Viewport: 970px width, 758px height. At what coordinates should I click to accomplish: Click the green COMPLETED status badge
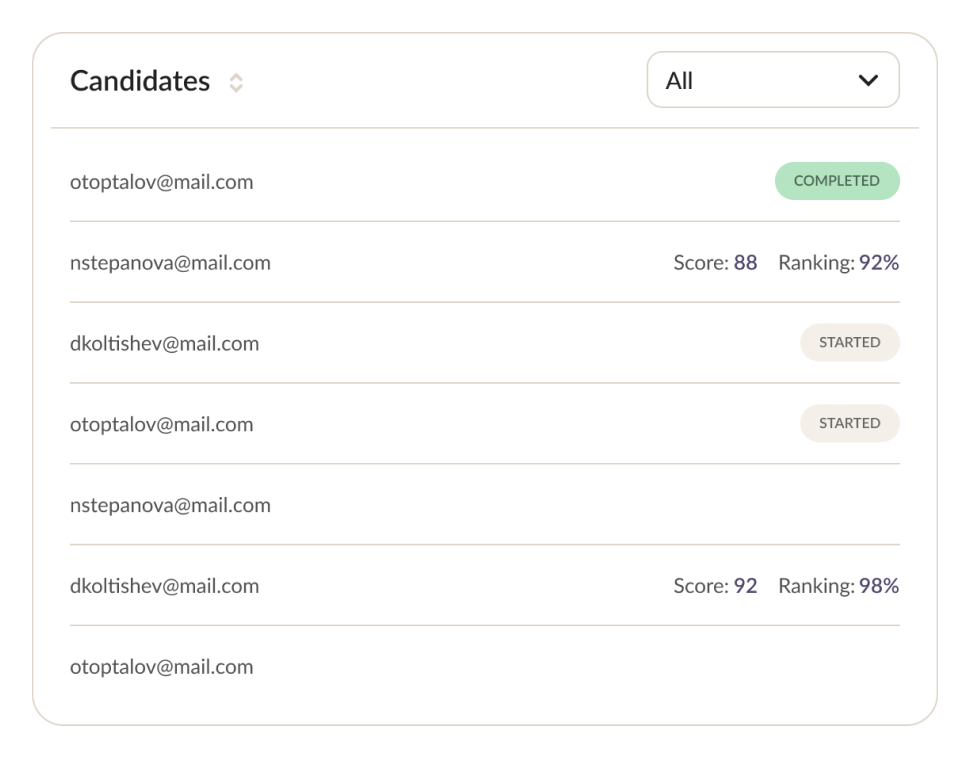(837, 181)
